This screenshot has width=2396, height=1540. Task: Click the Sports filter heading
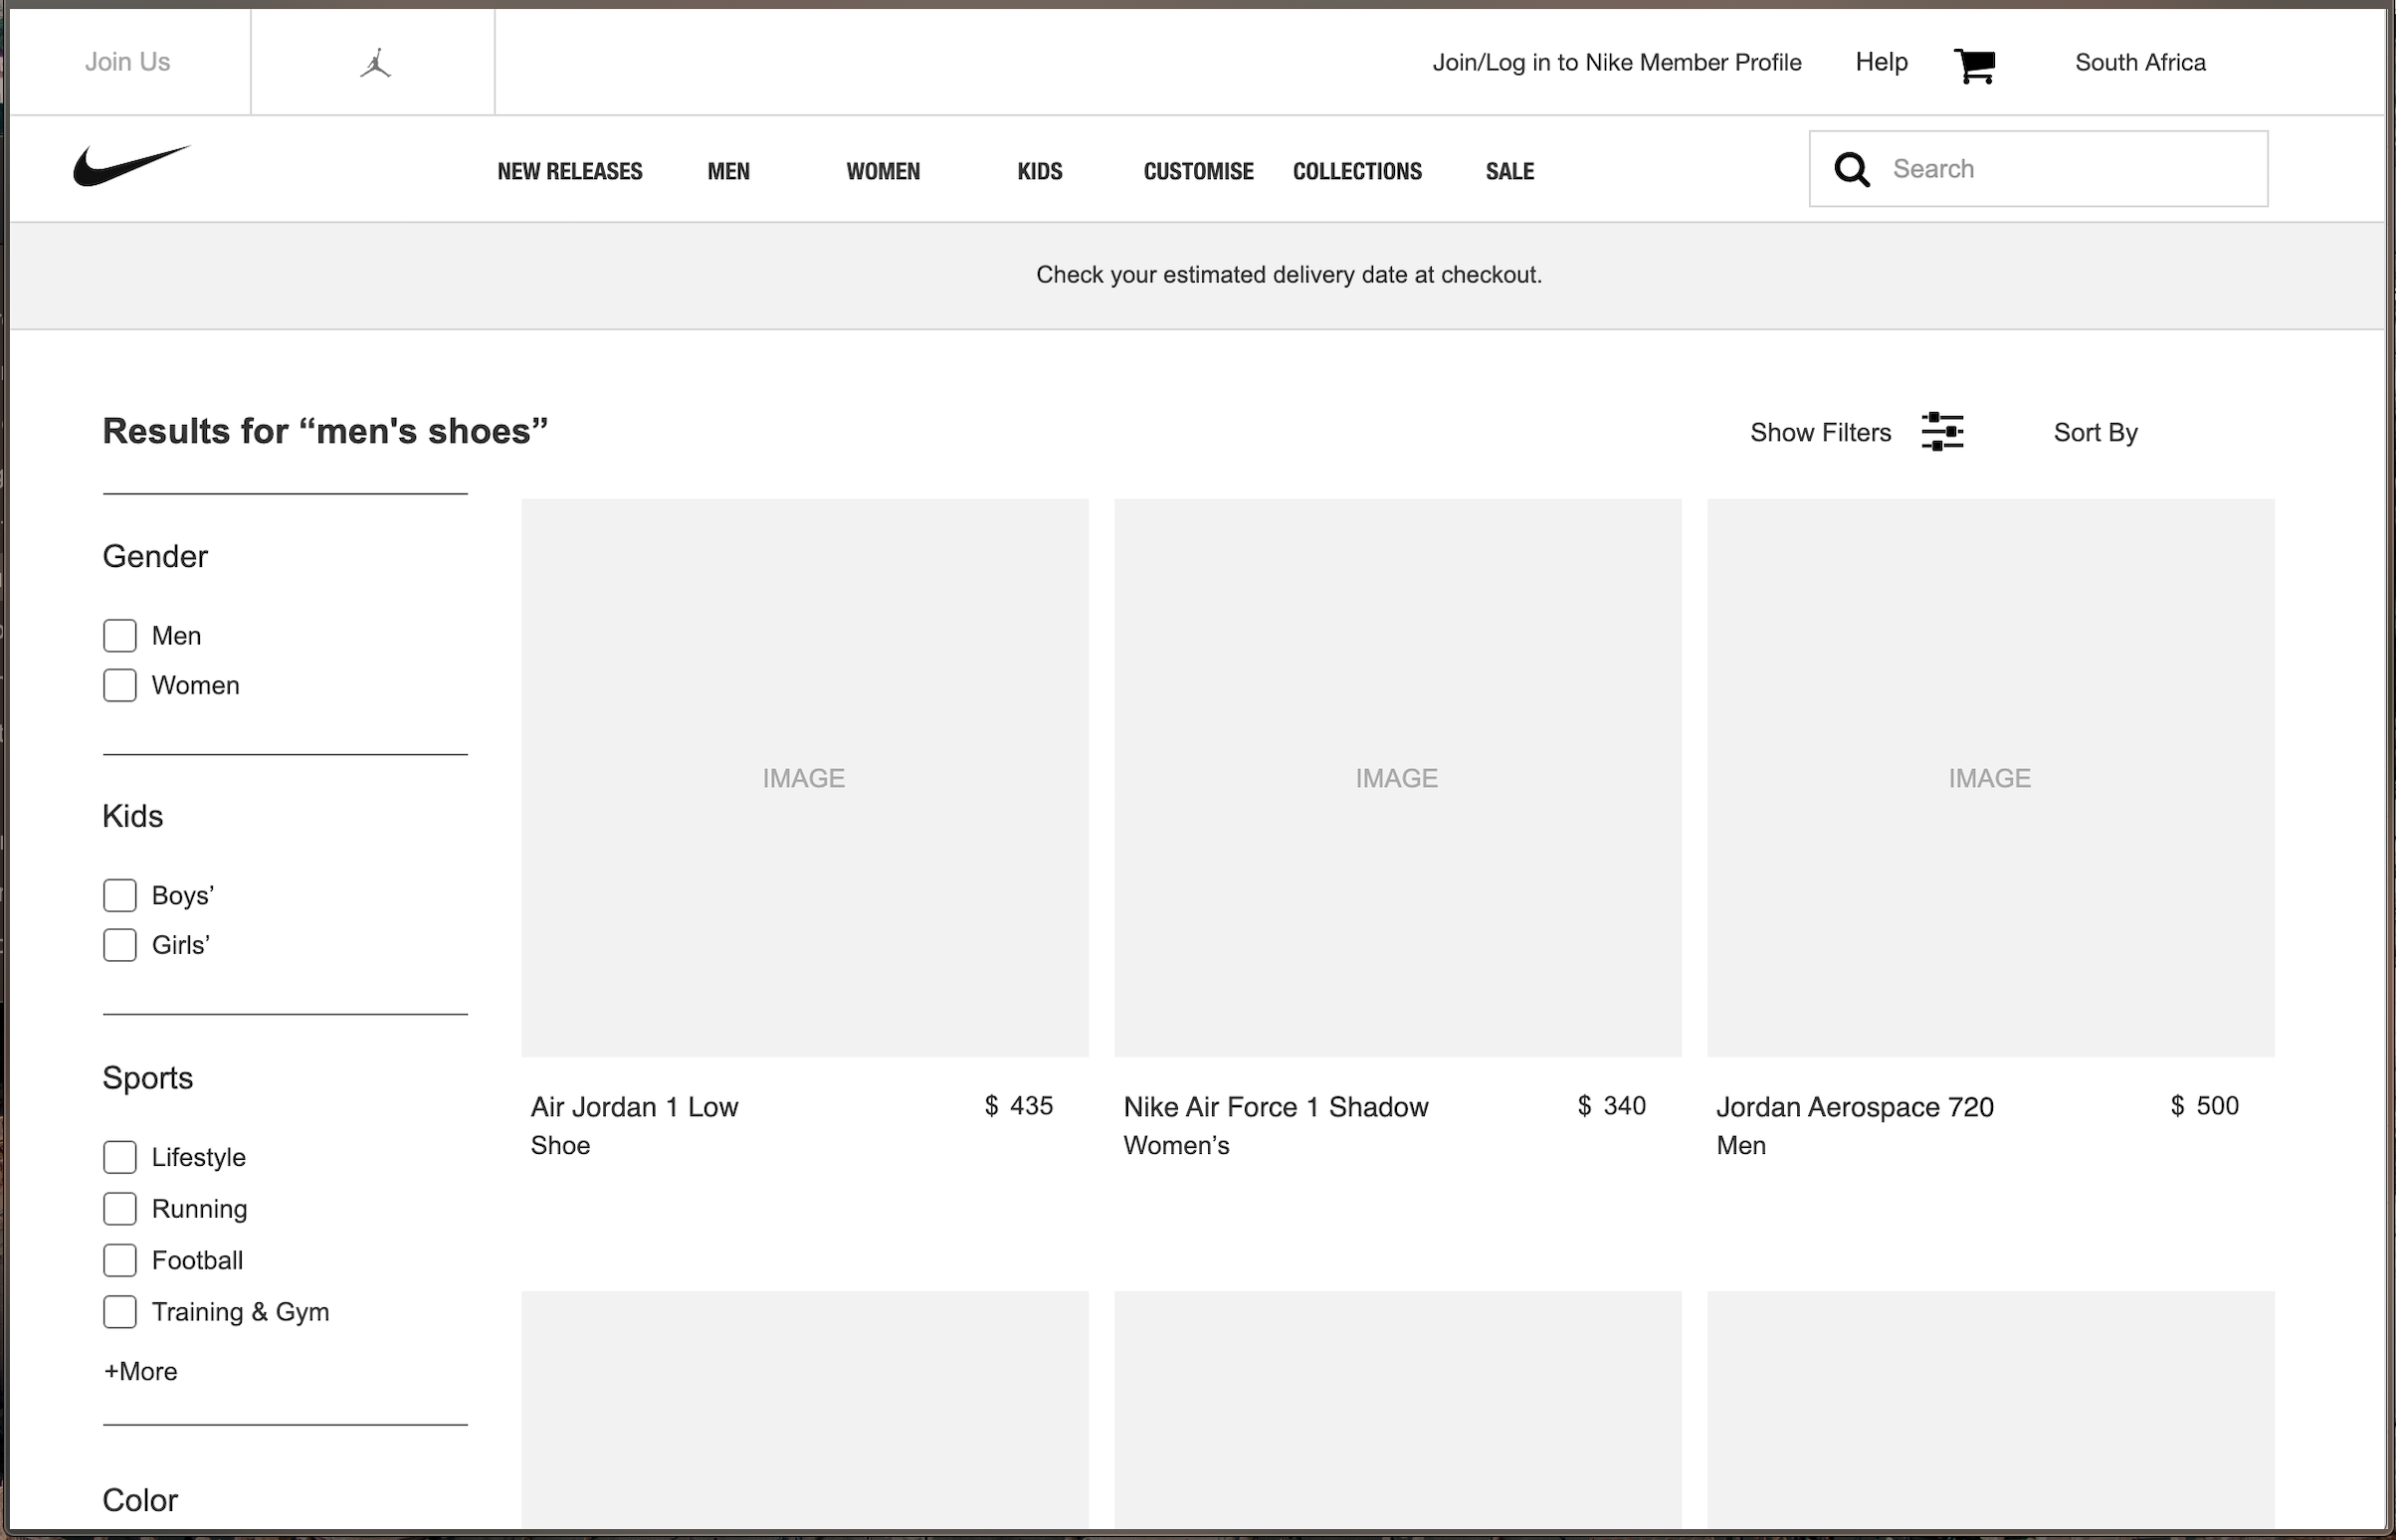pos(148,1078)
